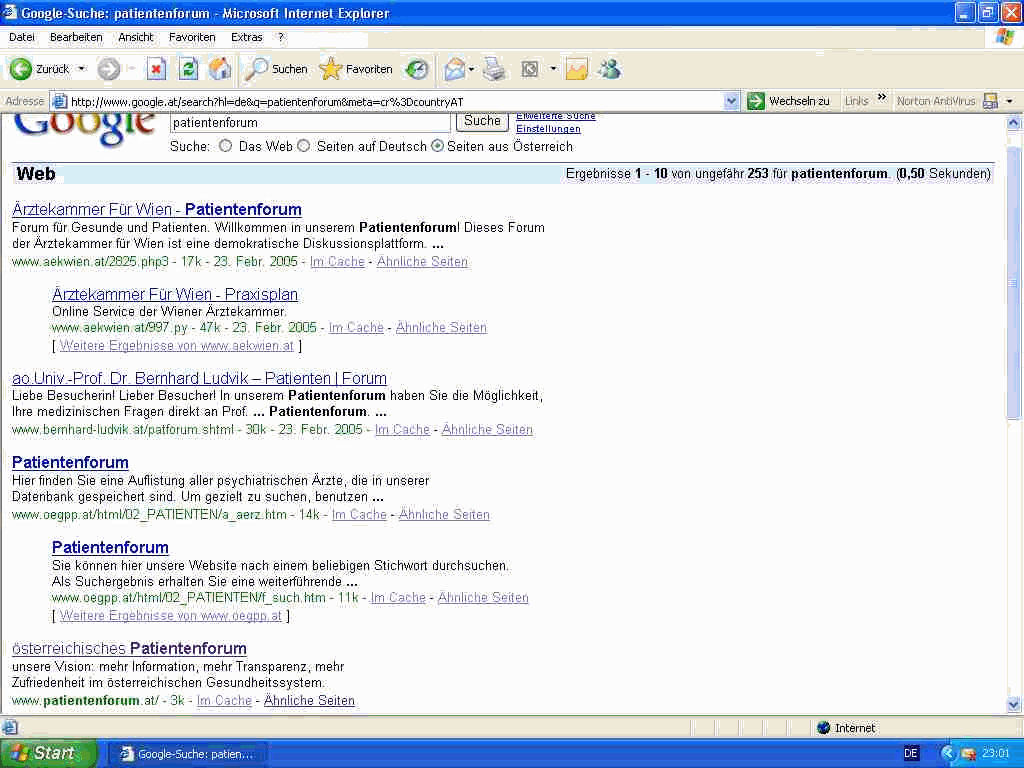Screen dimensions: 1024x768
Task: Open Ärztekammer Für Wien - Praxisplan result
Action: 175,294
